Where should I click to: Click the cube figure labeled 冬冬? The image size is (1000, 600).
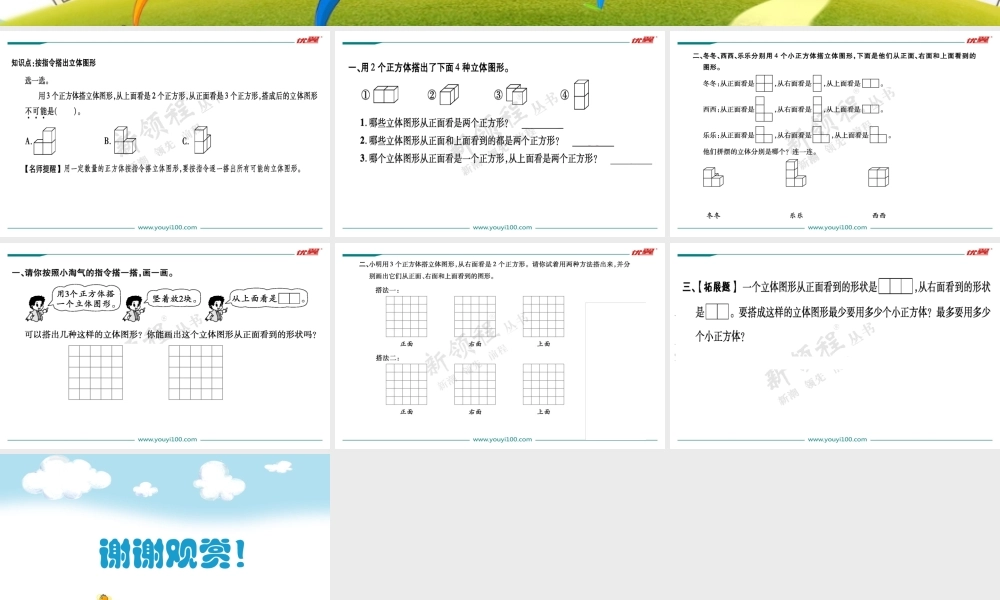click(712, 177)
